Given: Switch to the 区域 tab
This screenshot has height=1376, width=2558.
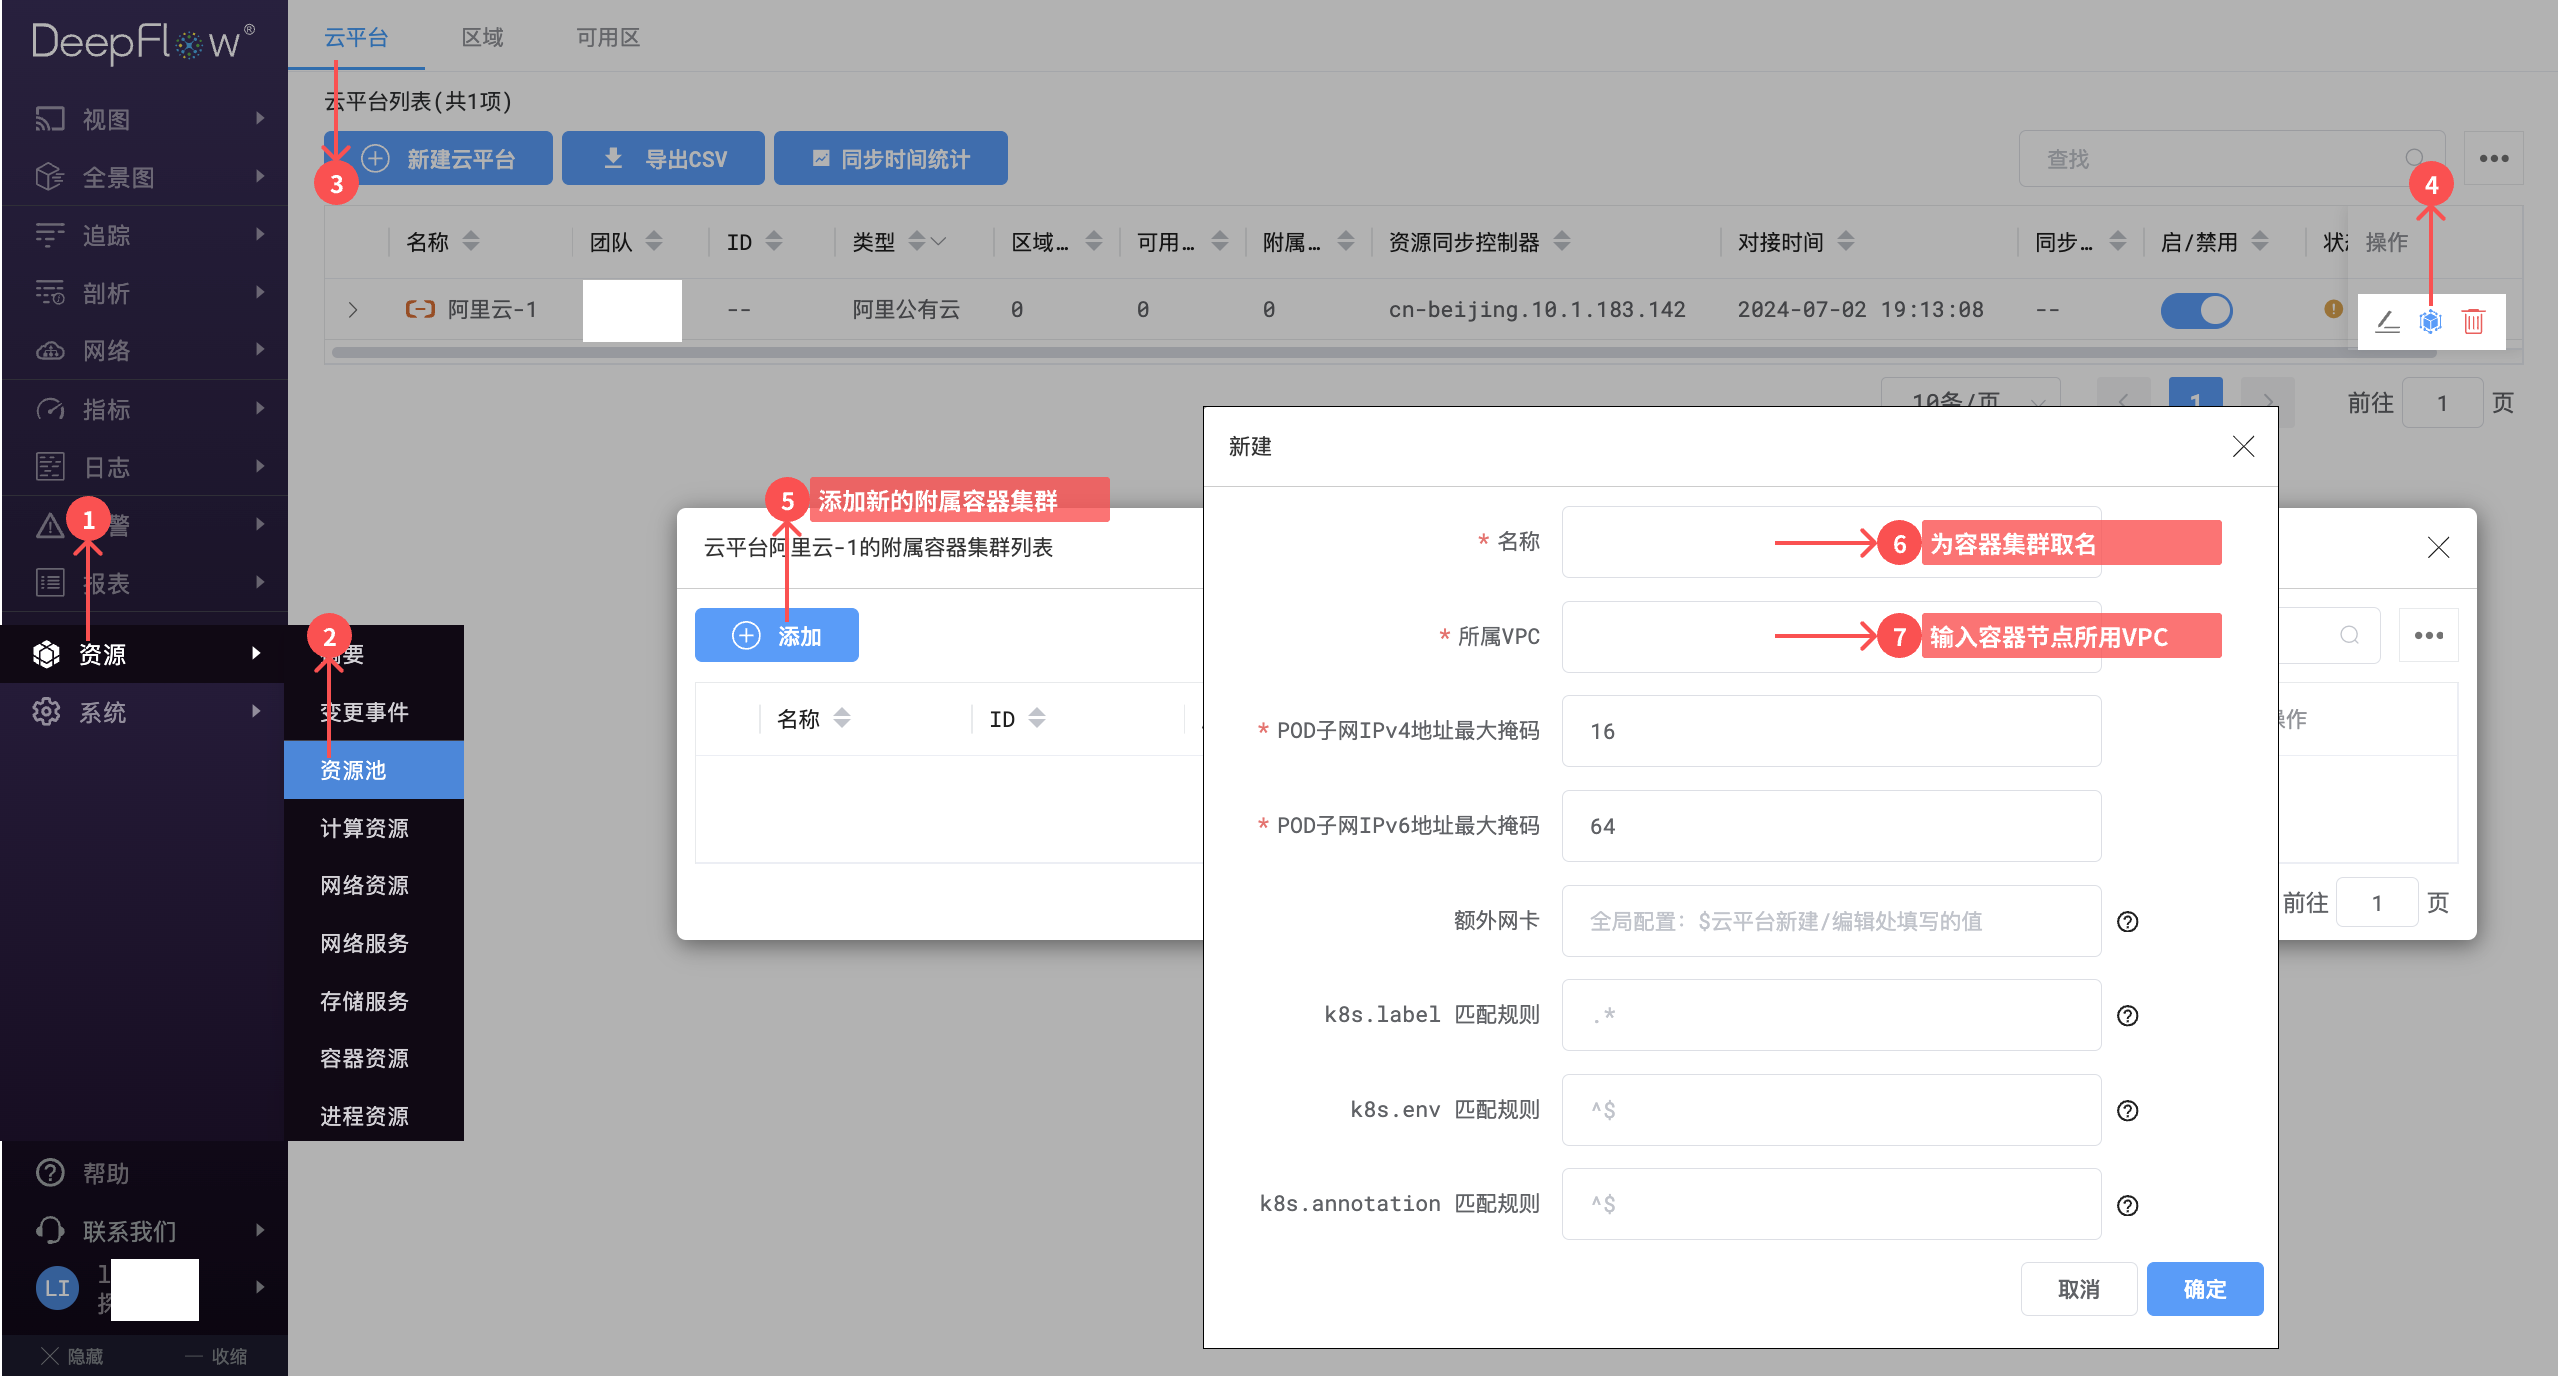Looking at the screenshot, I should [483, 36].
